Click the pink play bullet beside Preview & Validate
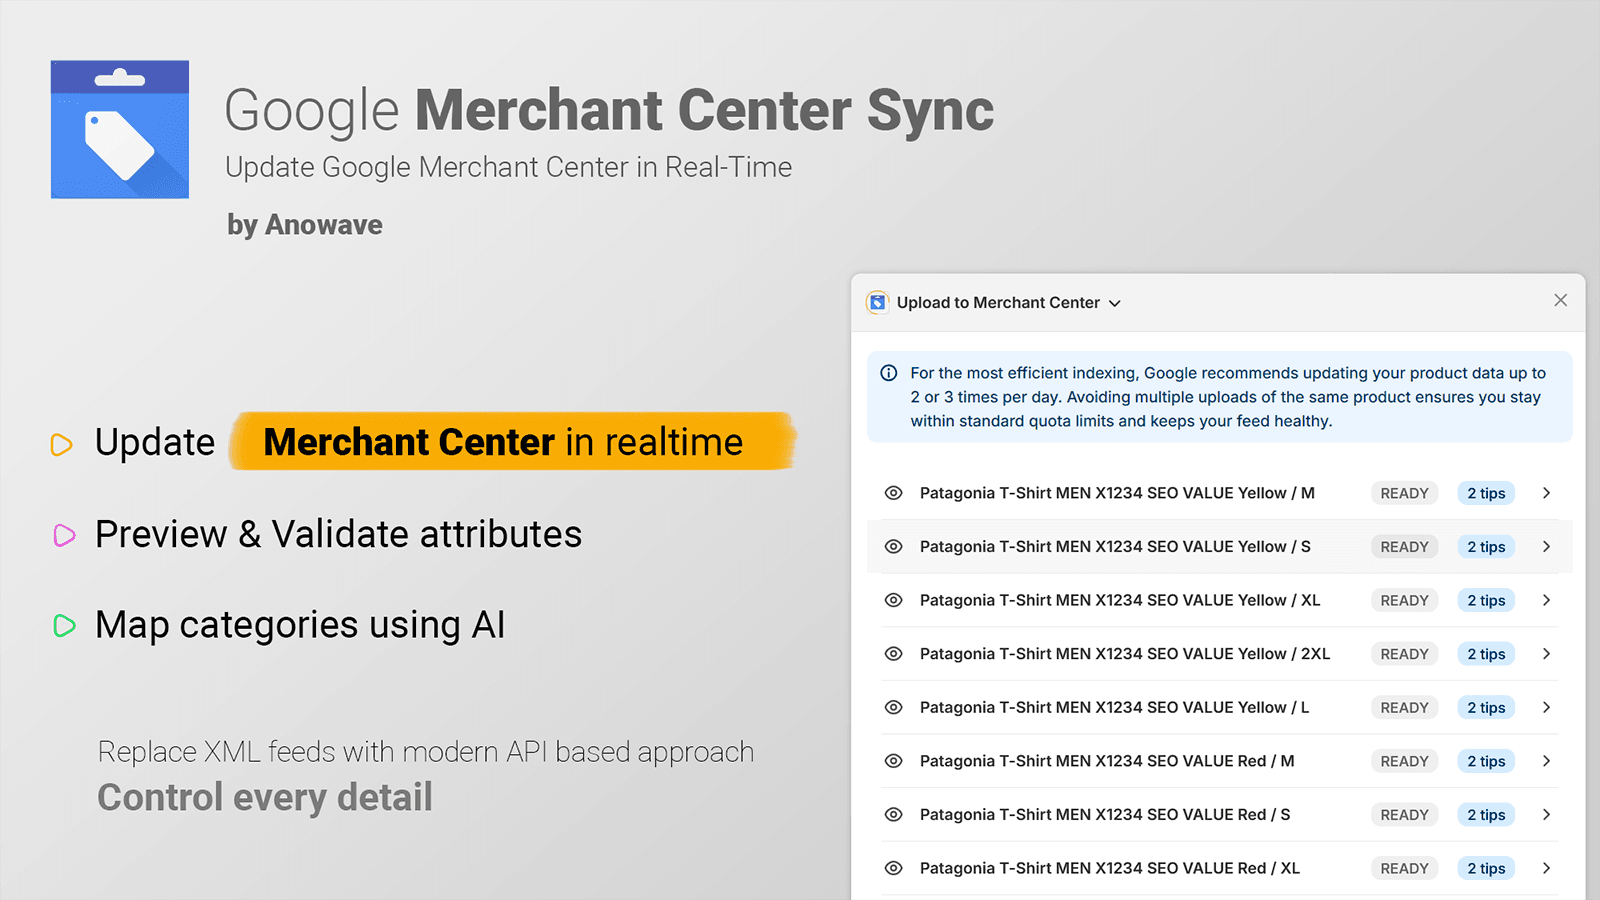The width and height of the screenshot is (1600, 900). (x=64, y=535)
